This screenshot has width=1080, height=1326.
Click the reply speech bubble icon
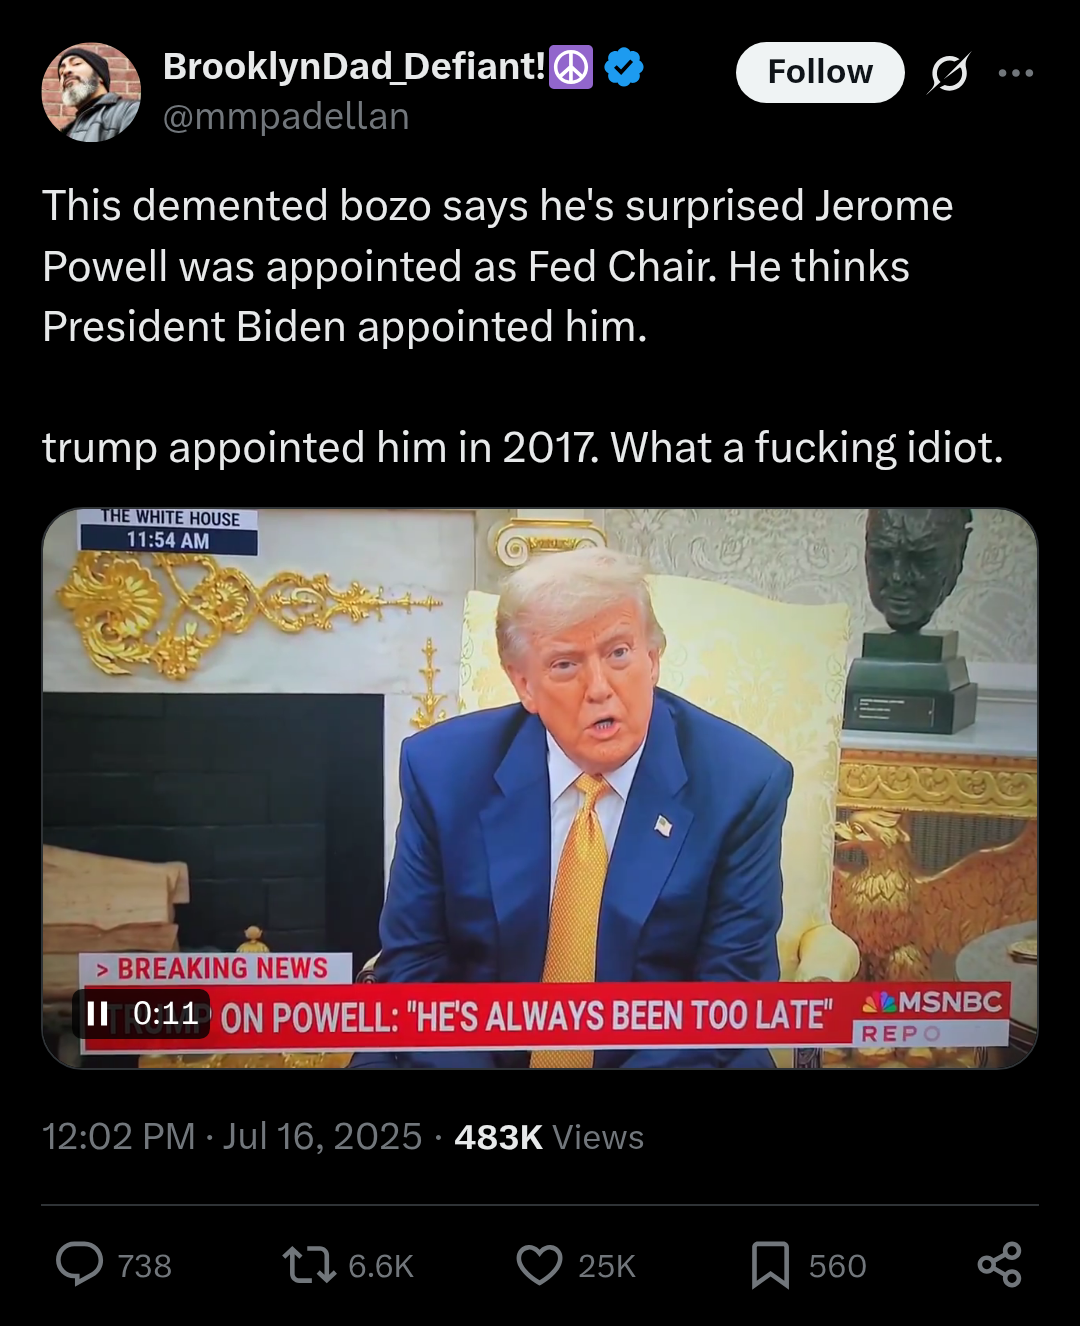[79, 1264]
